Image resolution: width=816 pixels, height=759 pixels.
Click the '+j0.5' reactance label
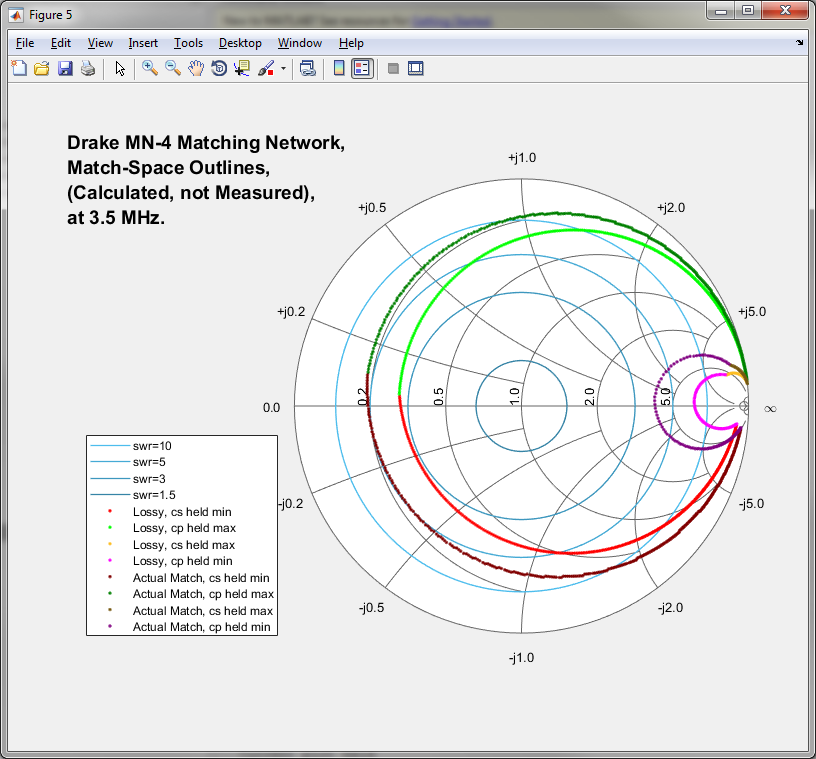(x=372, y=208)
